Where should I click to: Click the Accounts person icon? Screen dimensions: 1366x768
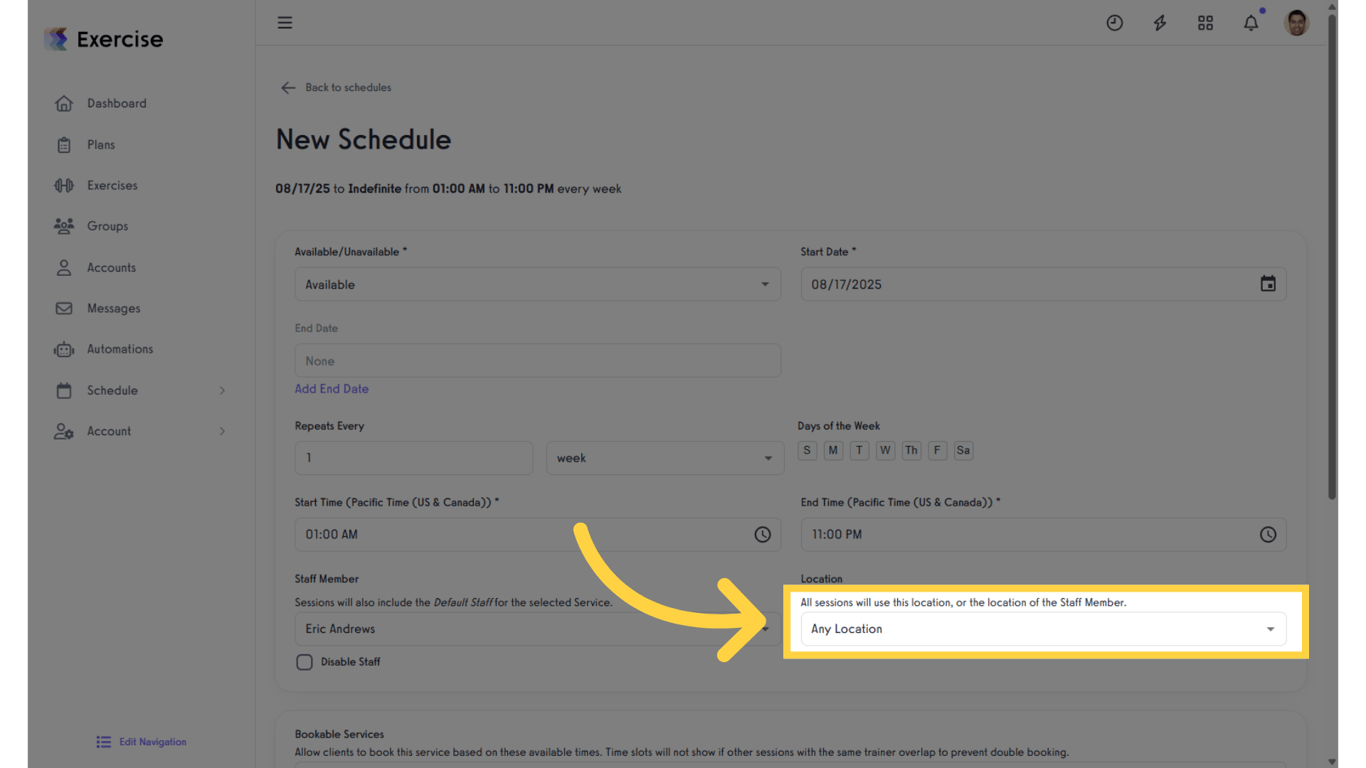(x=64, y=268)
